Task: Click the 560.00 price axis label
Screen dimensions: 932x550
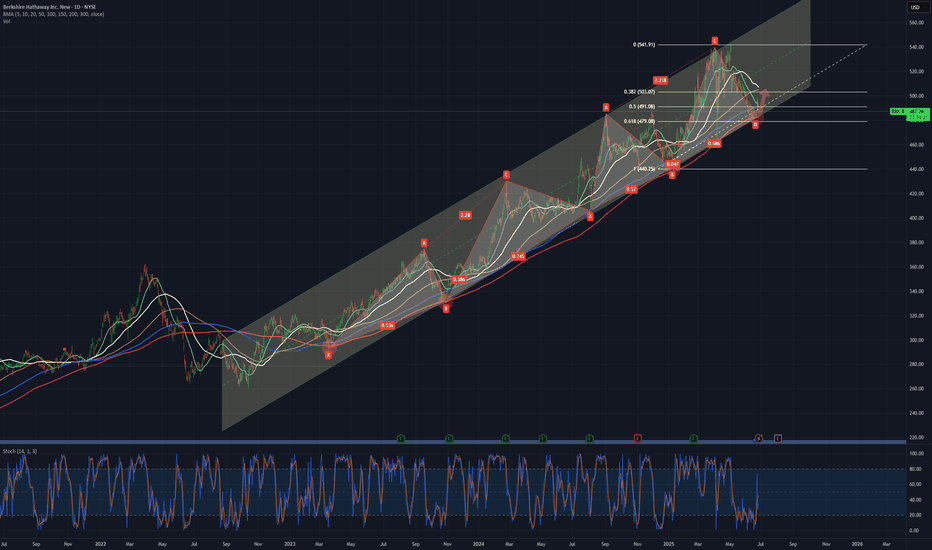Action: point(916,23)
